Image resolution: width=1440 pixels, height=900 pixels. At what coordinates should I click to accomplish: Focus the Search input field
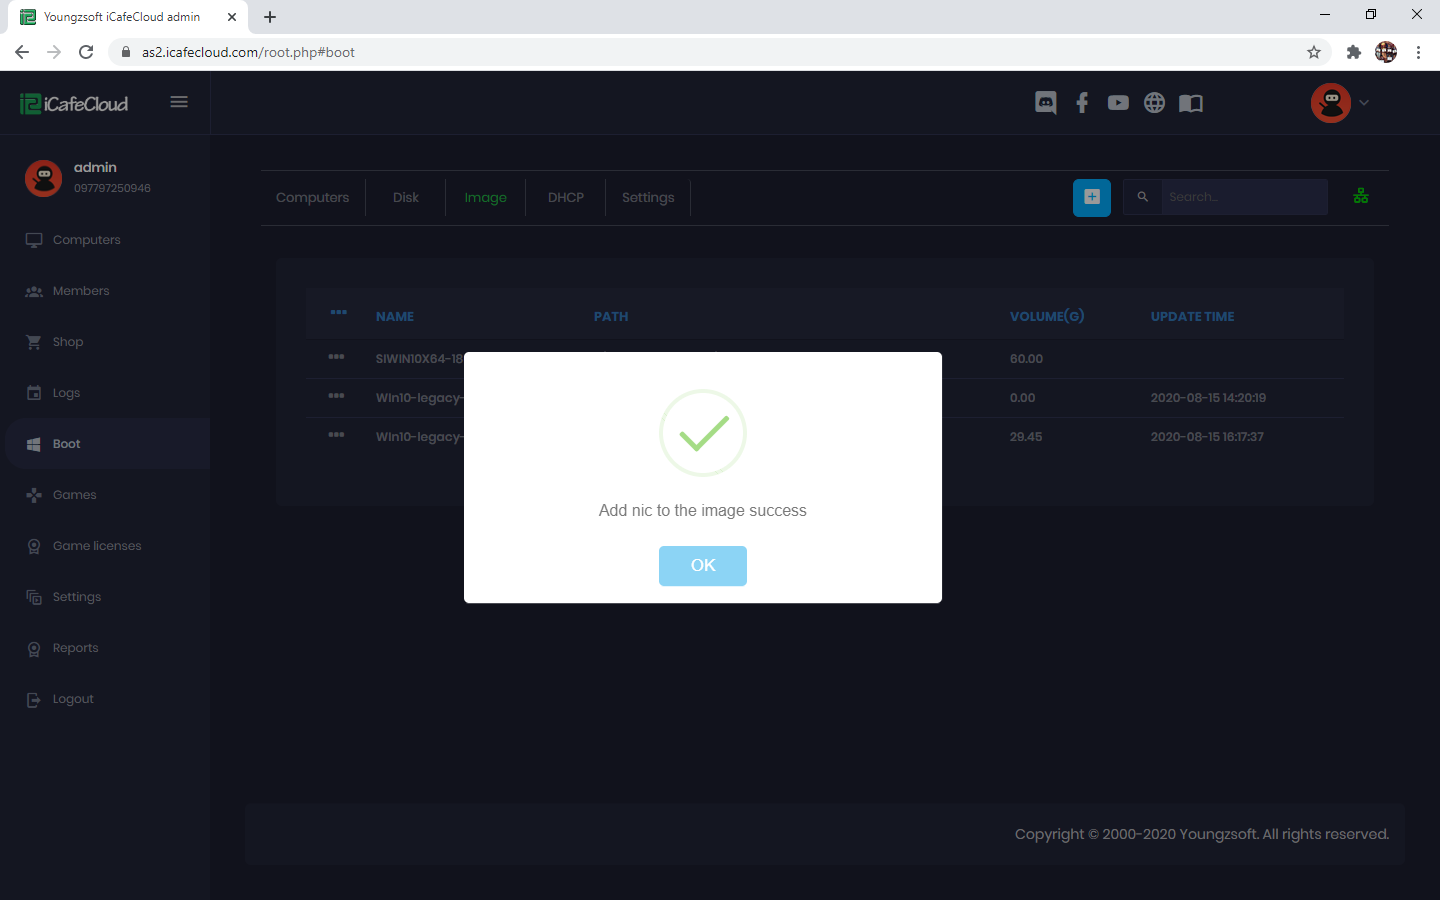click(x=1243, y=197)
